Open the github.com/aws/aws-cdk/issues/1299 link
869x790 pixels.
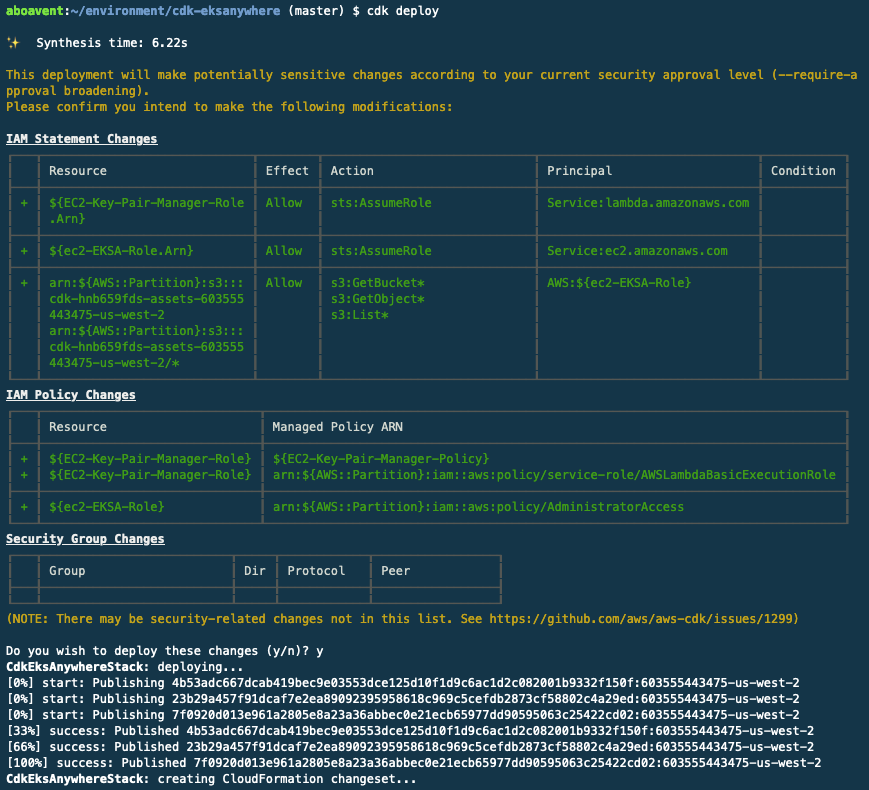click(641, 619)
